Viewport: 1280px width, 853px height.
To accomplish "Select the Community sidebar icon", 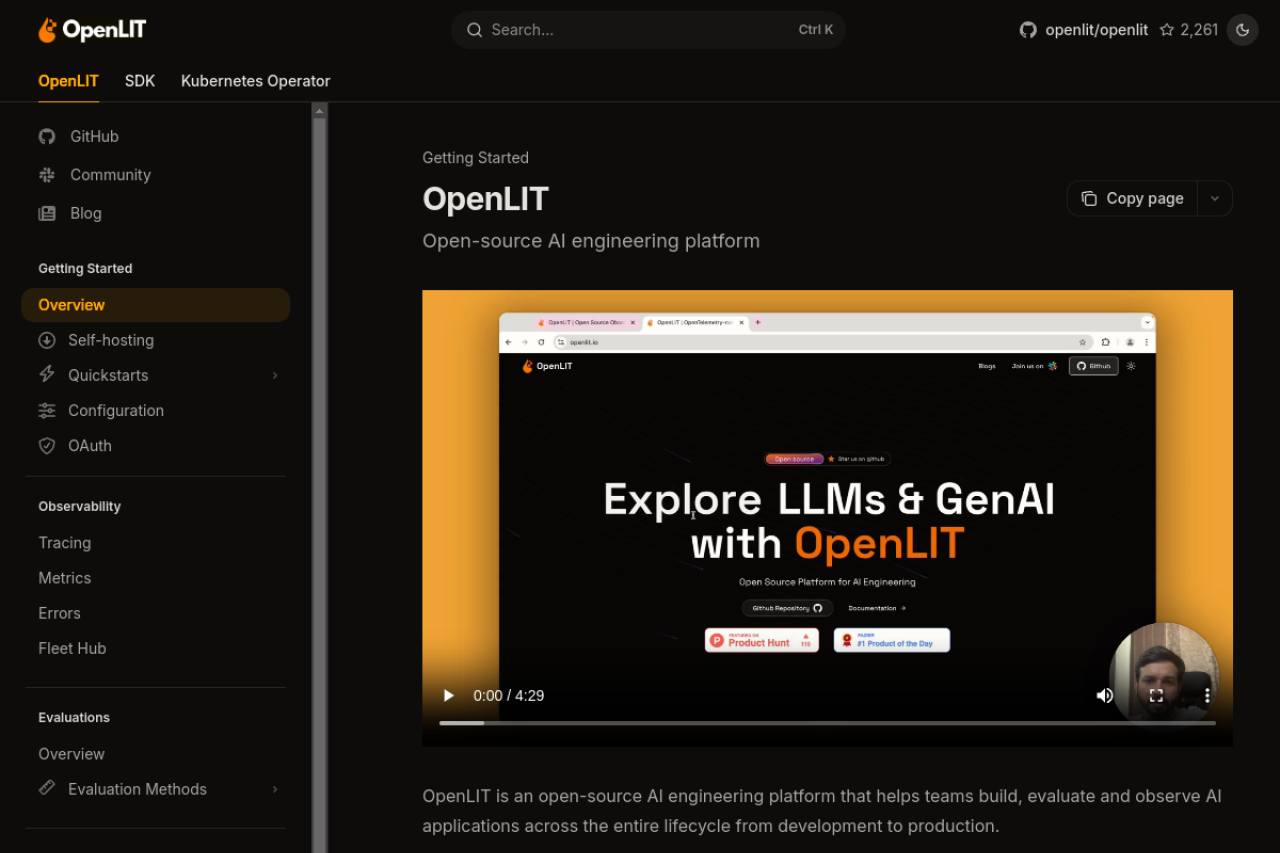I will (x=47, y=175).
